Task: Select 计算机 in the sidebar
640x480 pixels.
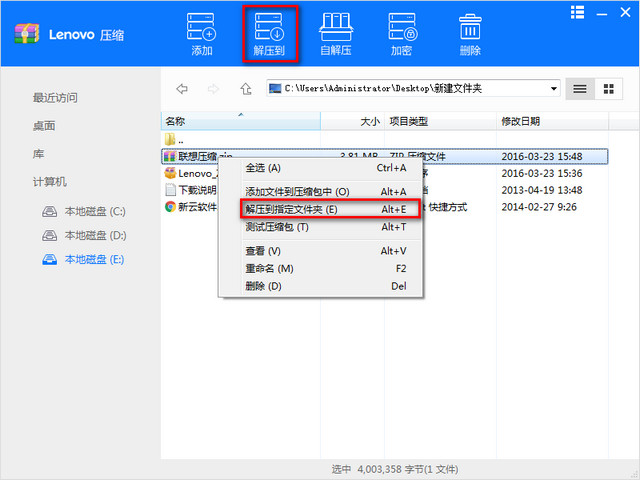Action: [x=50, y=182]
